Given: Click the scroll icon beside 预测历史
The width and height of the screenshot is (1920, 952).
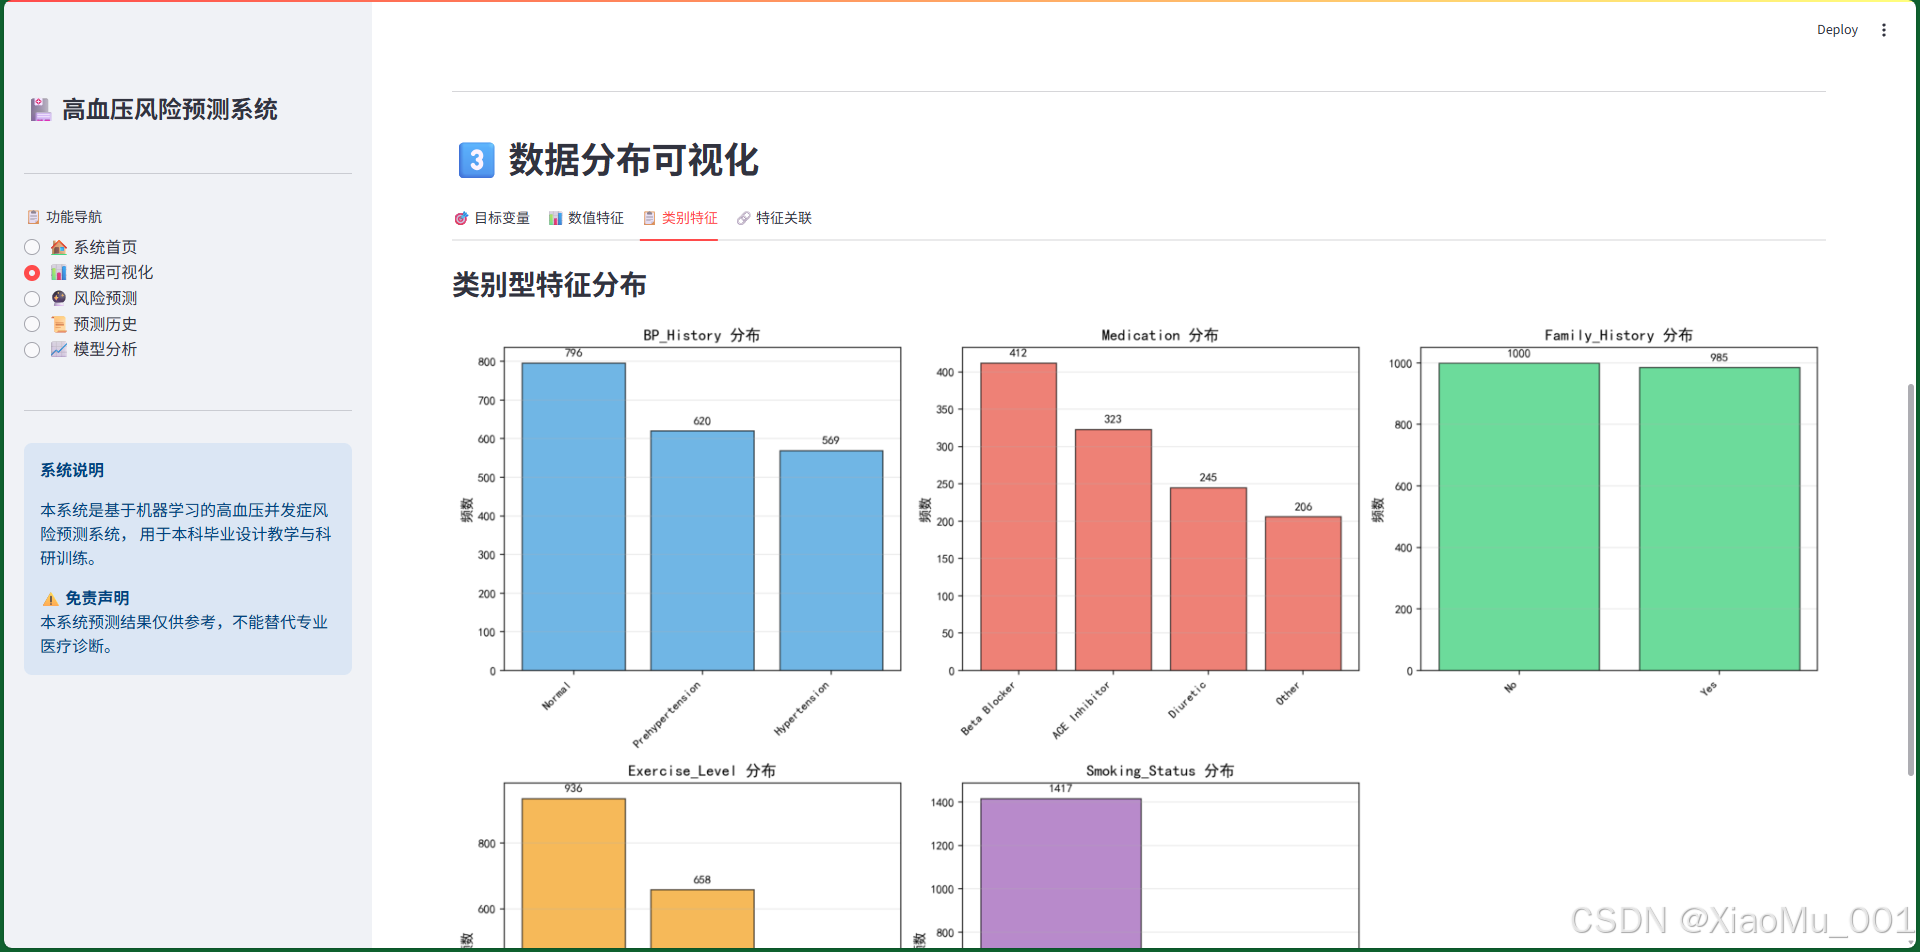Looking at the screenshot, I should pos(59,324).
